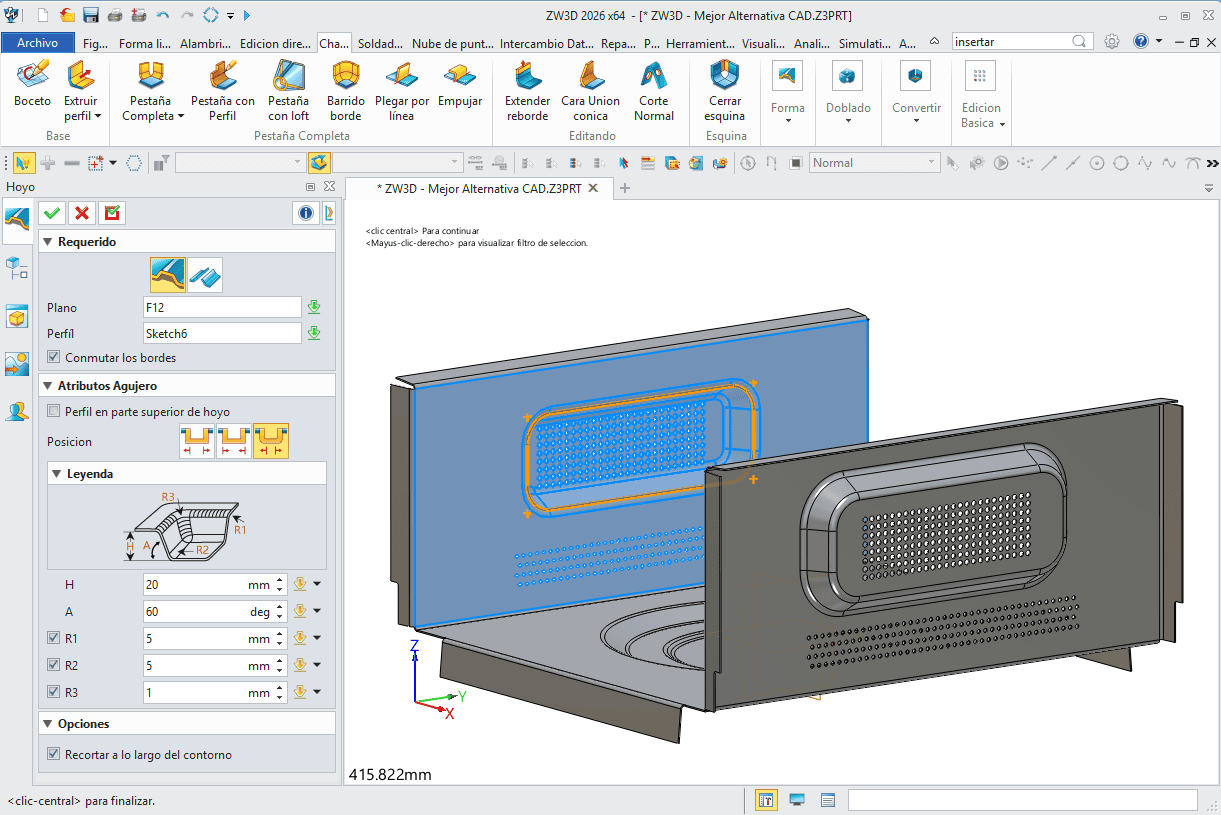1221x815 pixels.
Task: Uncheck the R1 checkbox
Action: point(54,638)
